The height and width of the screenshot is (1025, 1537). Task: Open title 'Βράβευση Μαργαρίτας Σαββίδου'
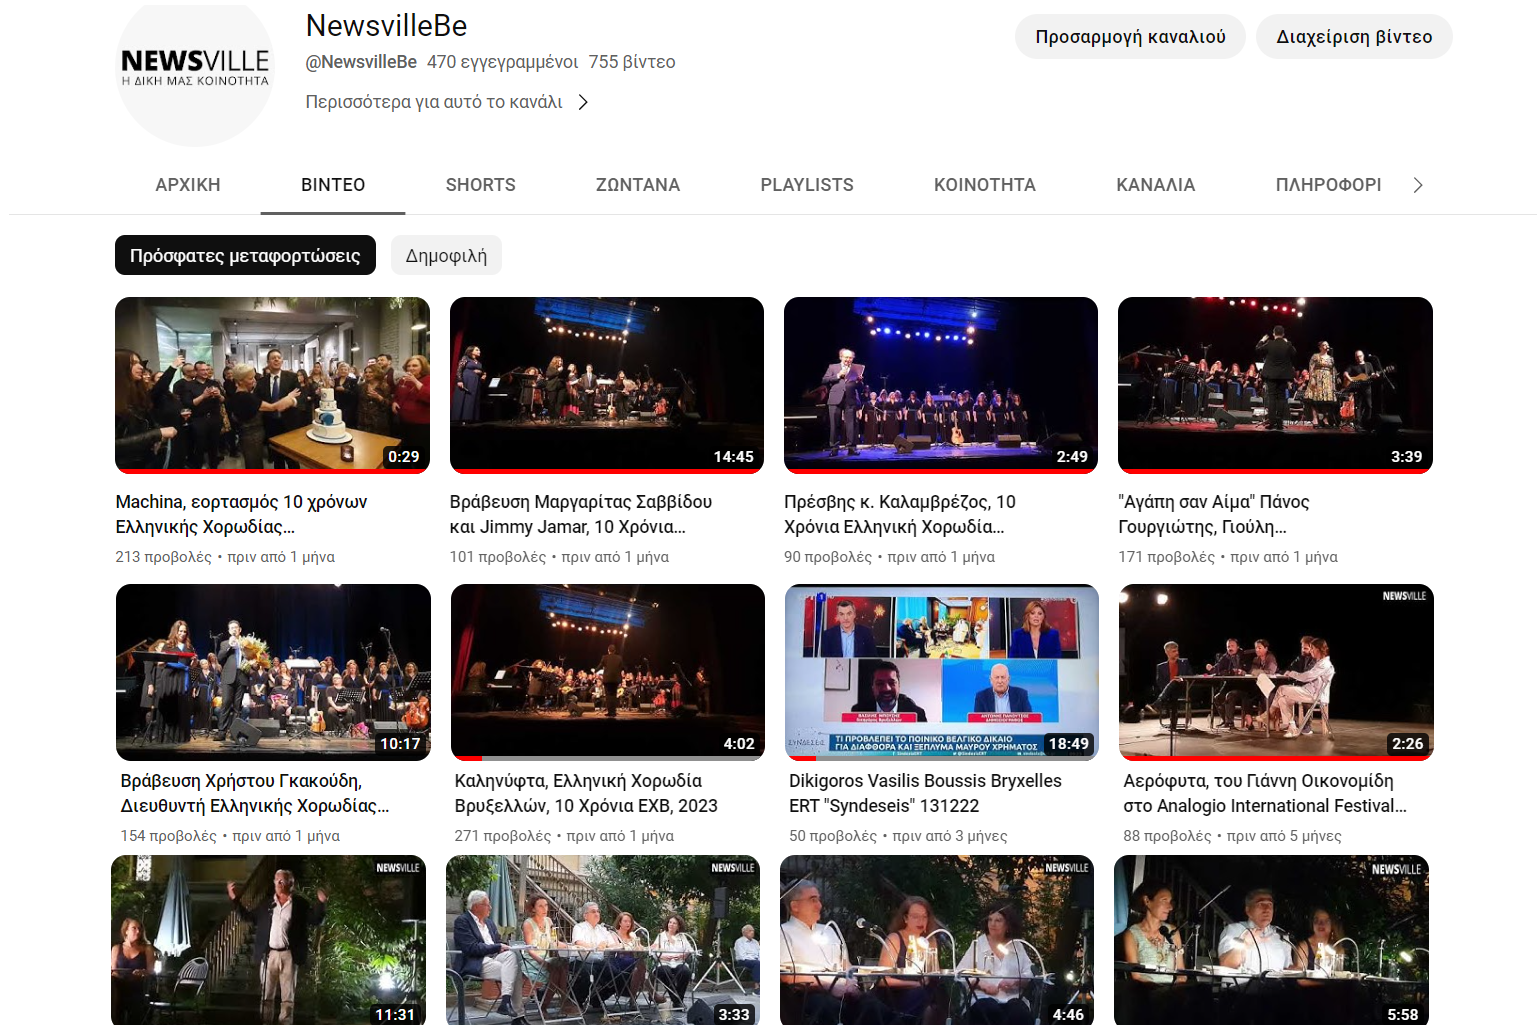tap(581, 514)
